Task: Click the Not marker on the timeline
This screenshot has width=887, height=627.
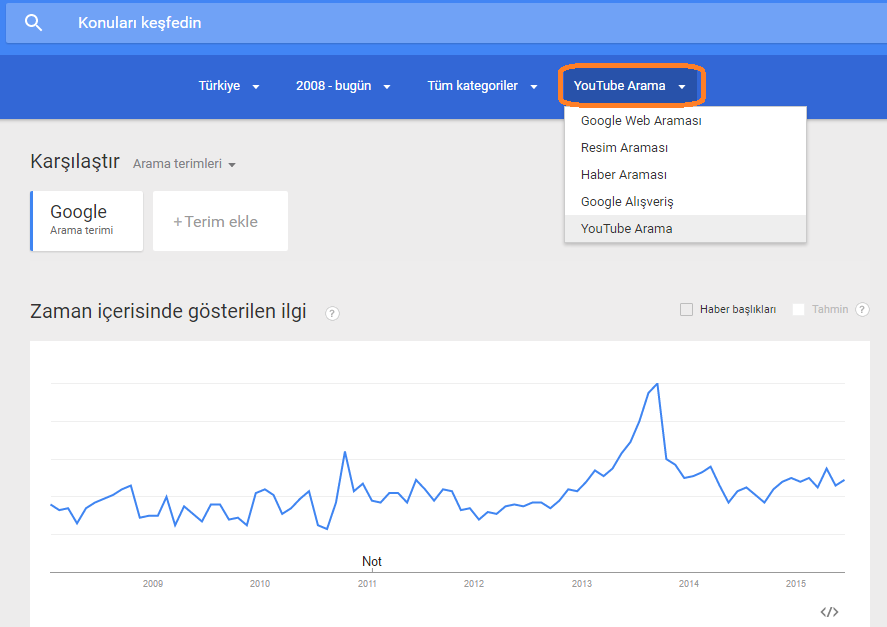Action: click(372, 561)
